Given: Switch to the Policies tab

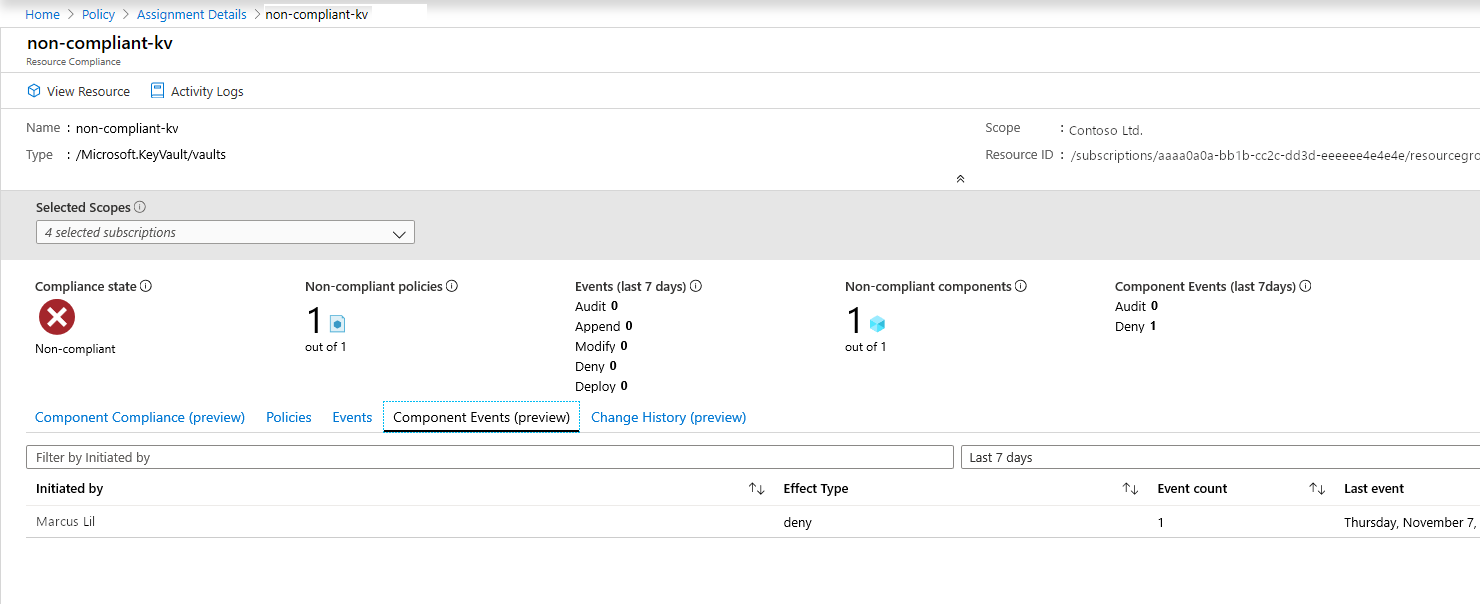Looking at the screenshot, I should (288, 417).
